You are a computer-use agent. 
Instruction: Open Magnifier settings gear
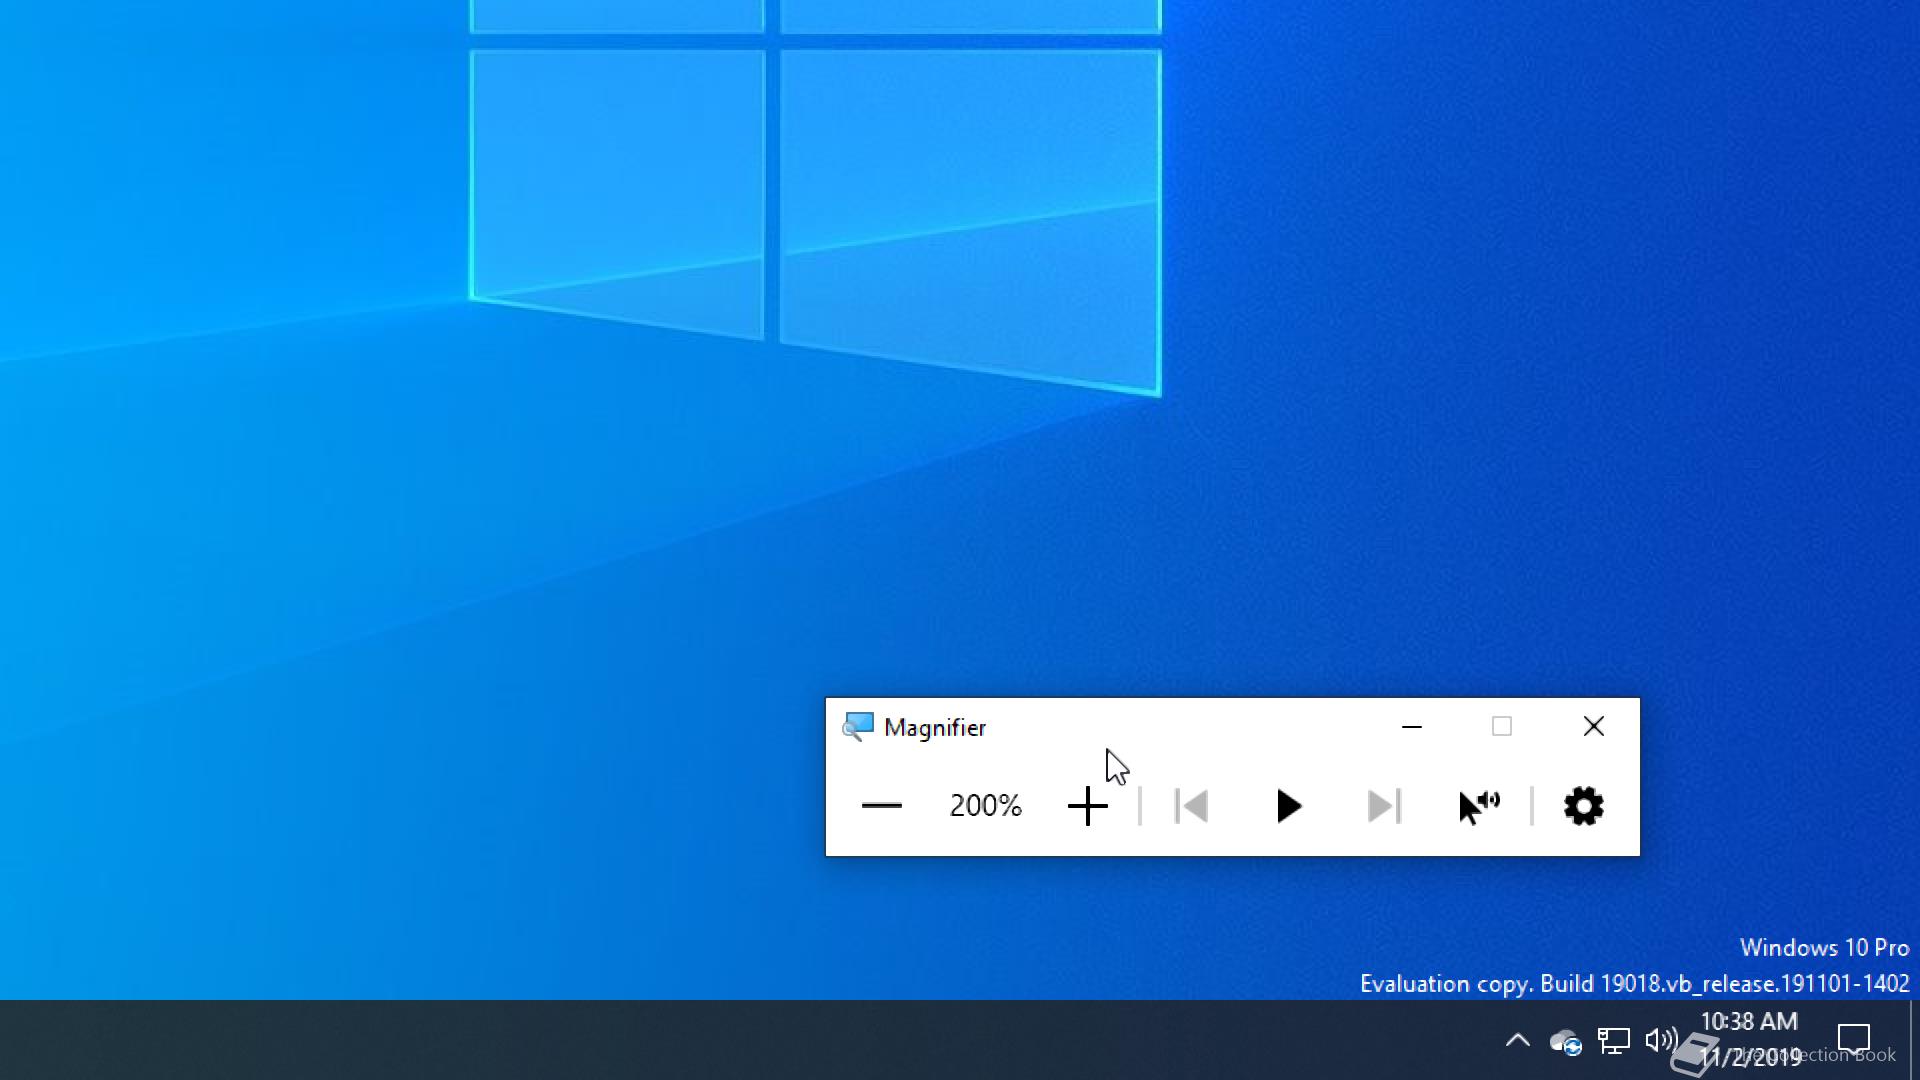[1583, 806]
